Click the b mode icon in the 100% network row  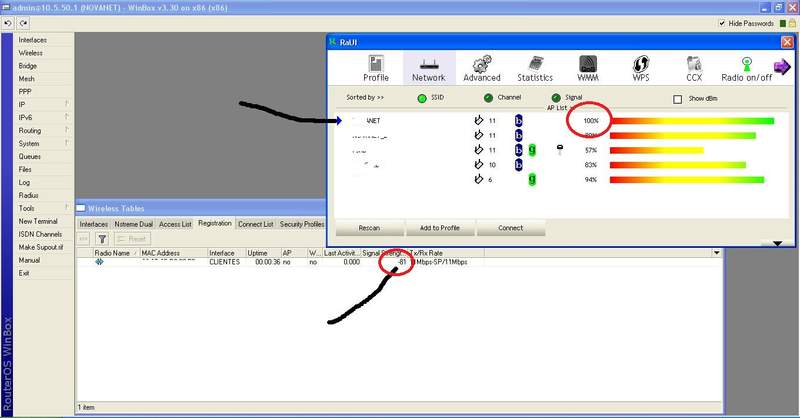pyautogui.click(x=518, y=120)
